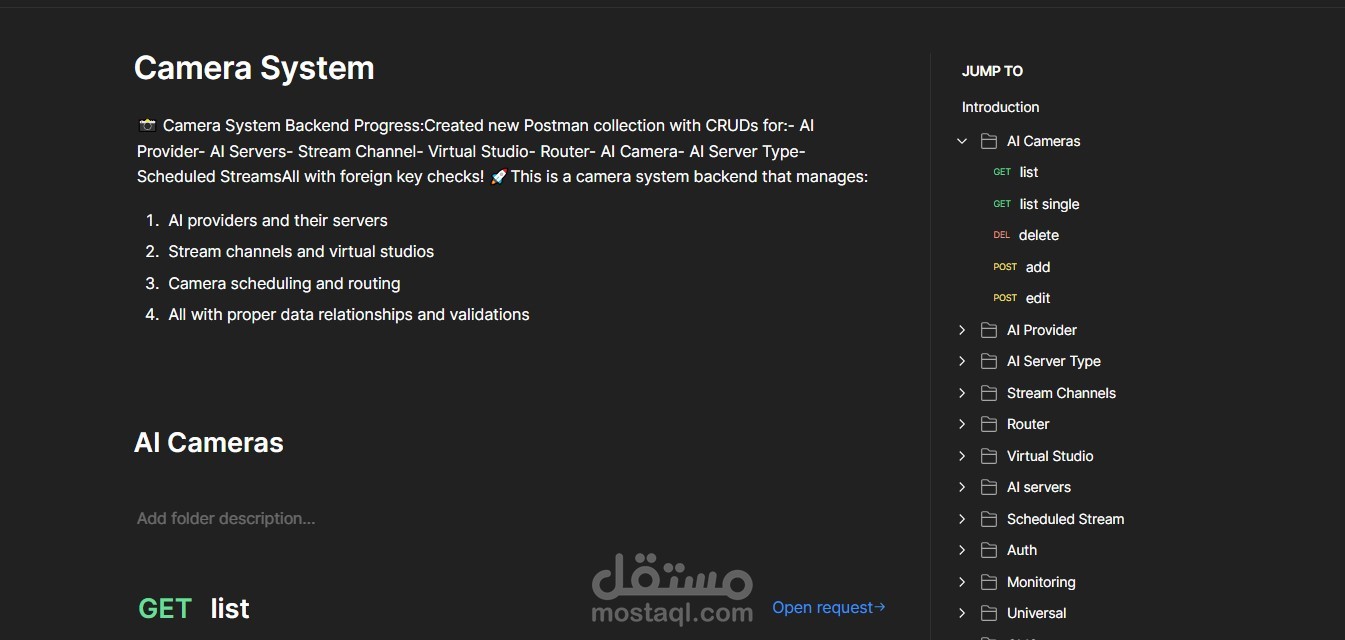1345x640 pixels.
Task: Click the Monitoring folder icon
Action: coord(989,582)
